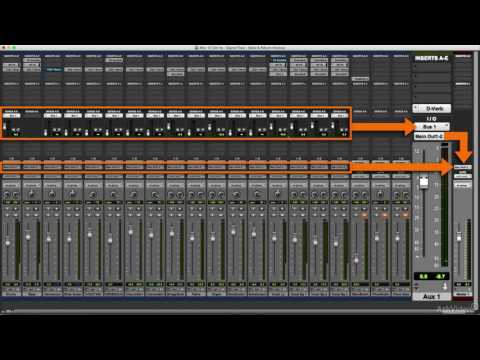Image resolution: width=480 pixels, height=360 pixels.
Task: Open the Main Out output selector on Aux 1
Action: (x=429, y=136)
